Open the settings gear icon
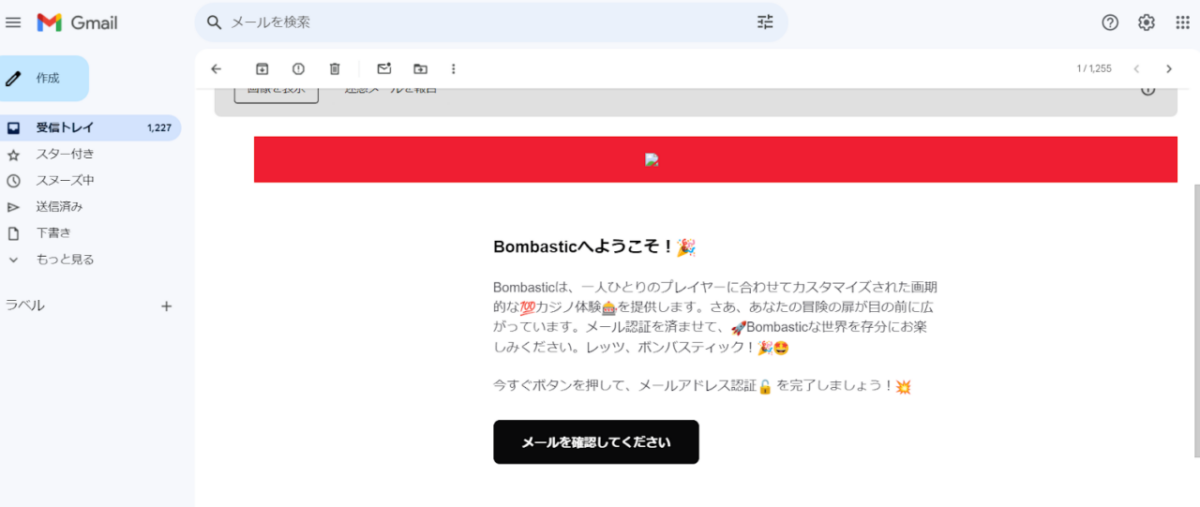This screenshot has height=507, width=1200. (1146, 22)
